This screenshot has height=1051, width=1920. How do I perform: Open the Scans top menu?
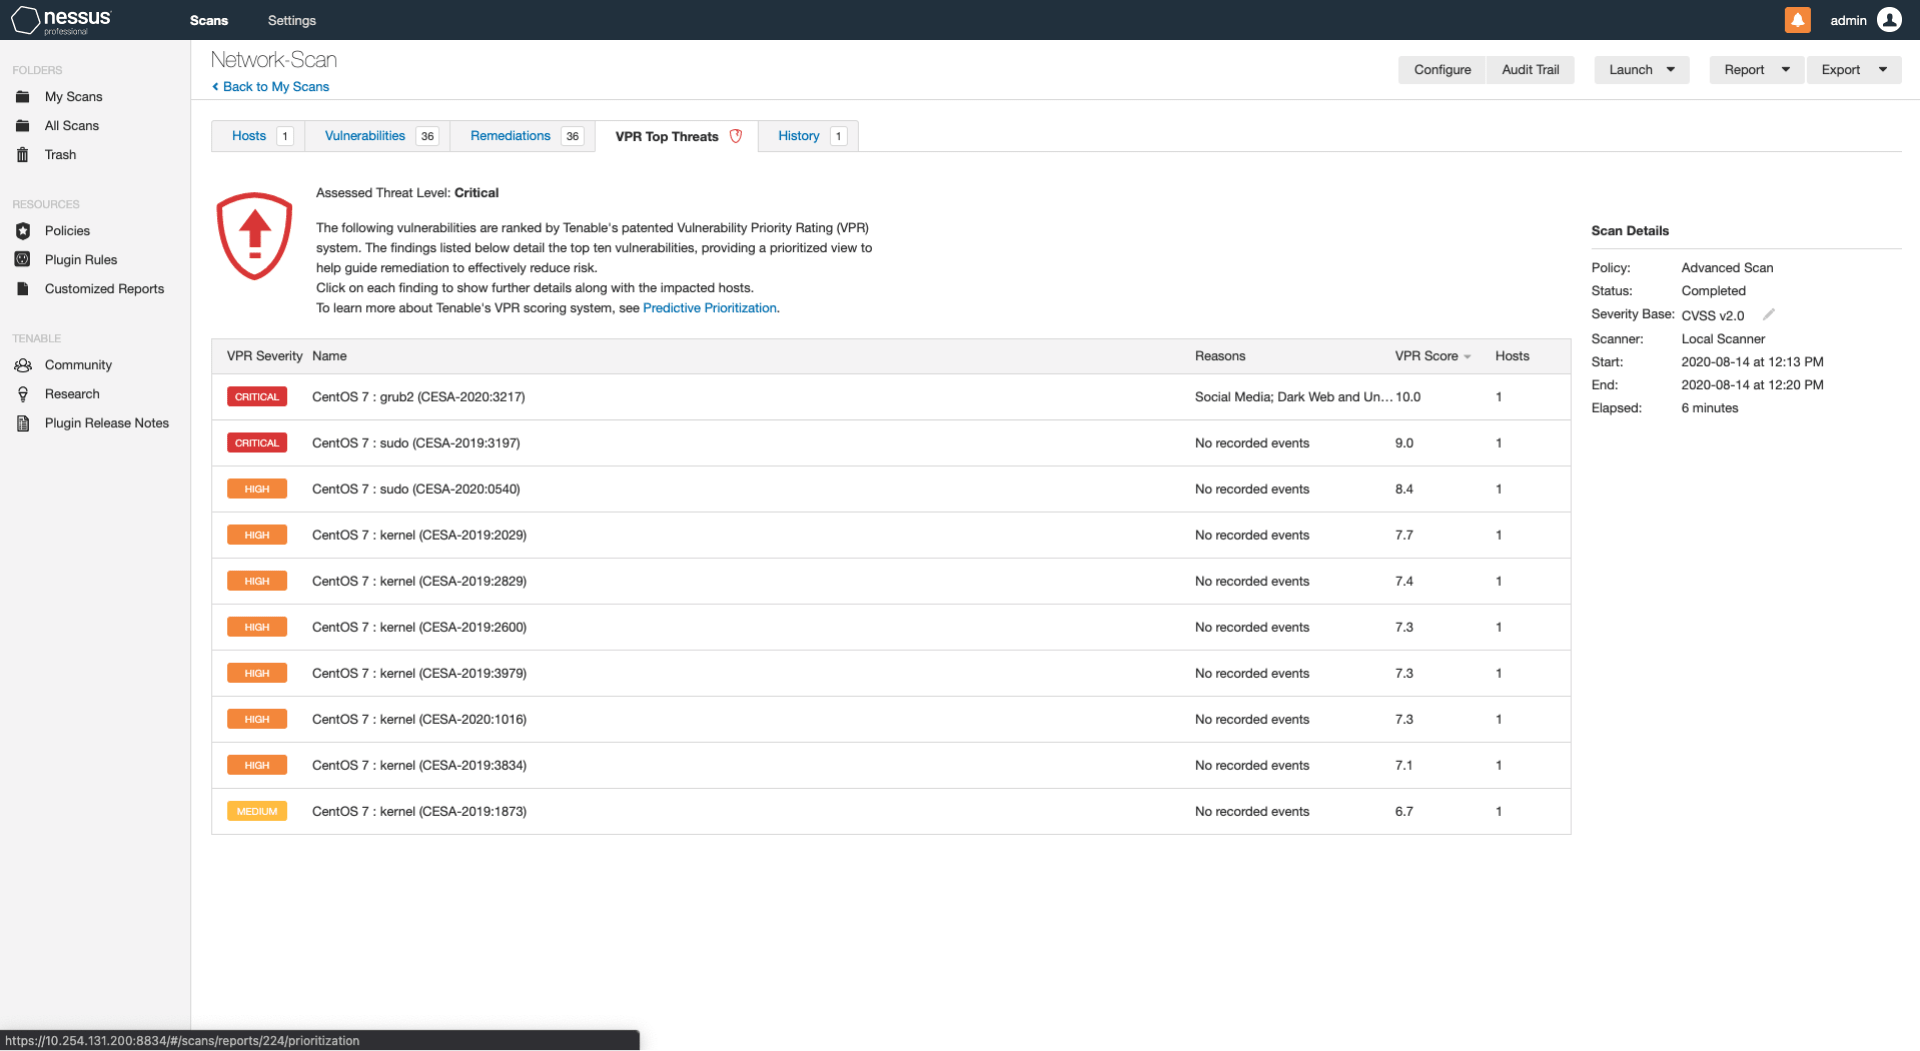[x=209, y=20]
